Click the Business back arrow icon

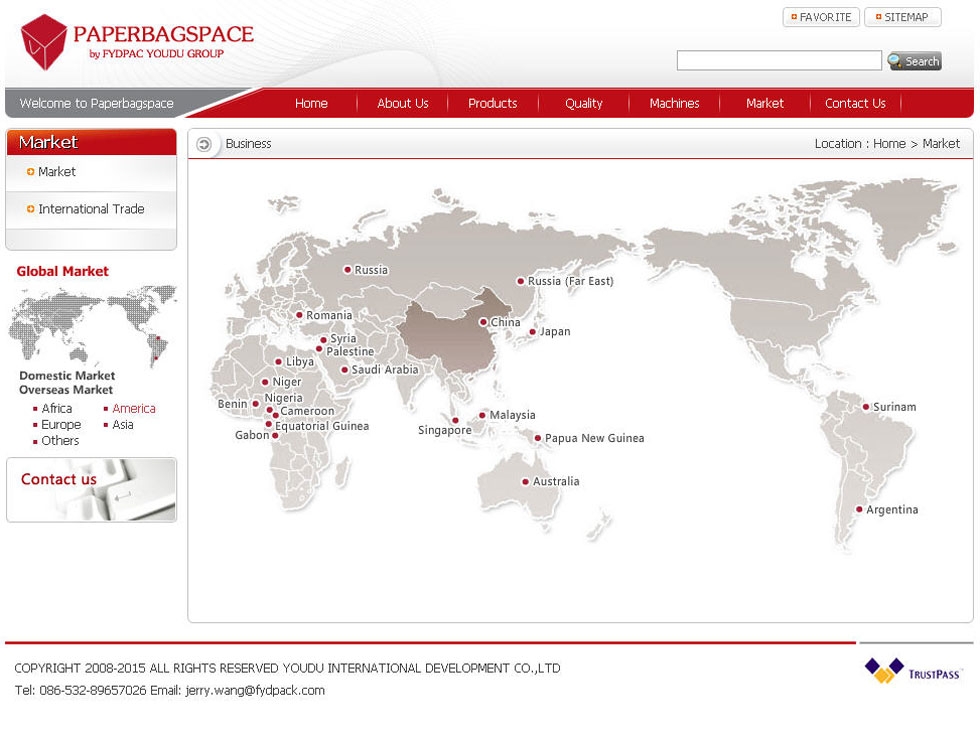point(204,144)
